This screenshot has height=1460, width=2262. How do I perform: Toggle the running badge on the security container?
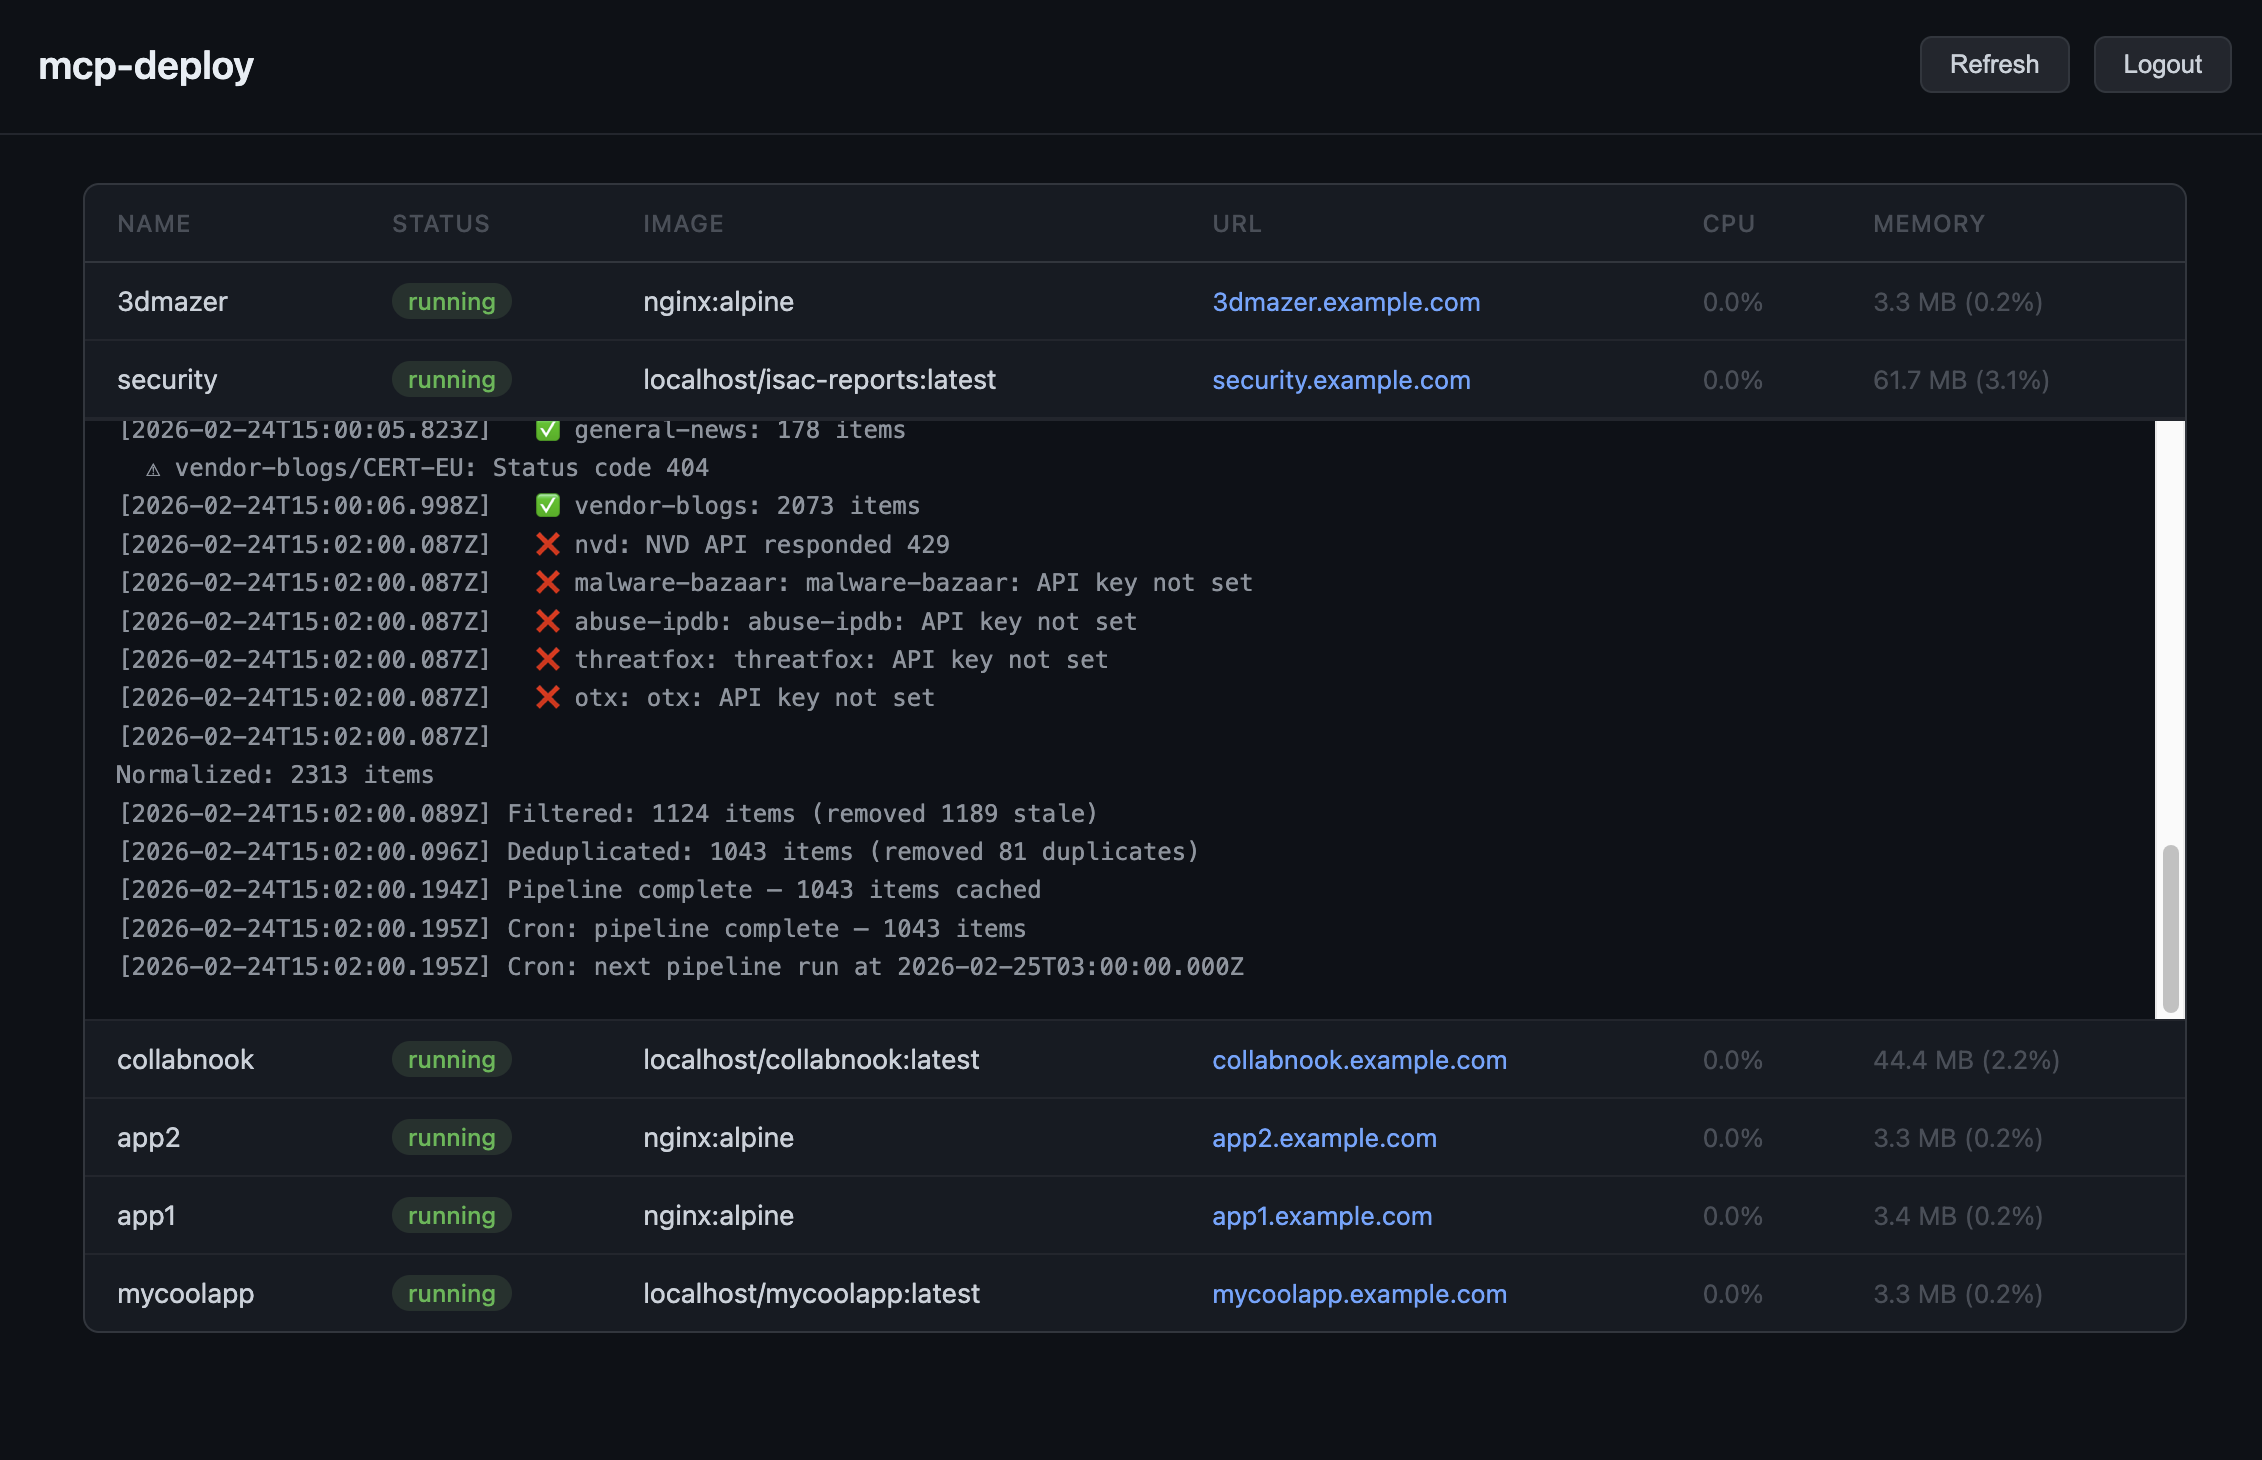click(451, 379)
